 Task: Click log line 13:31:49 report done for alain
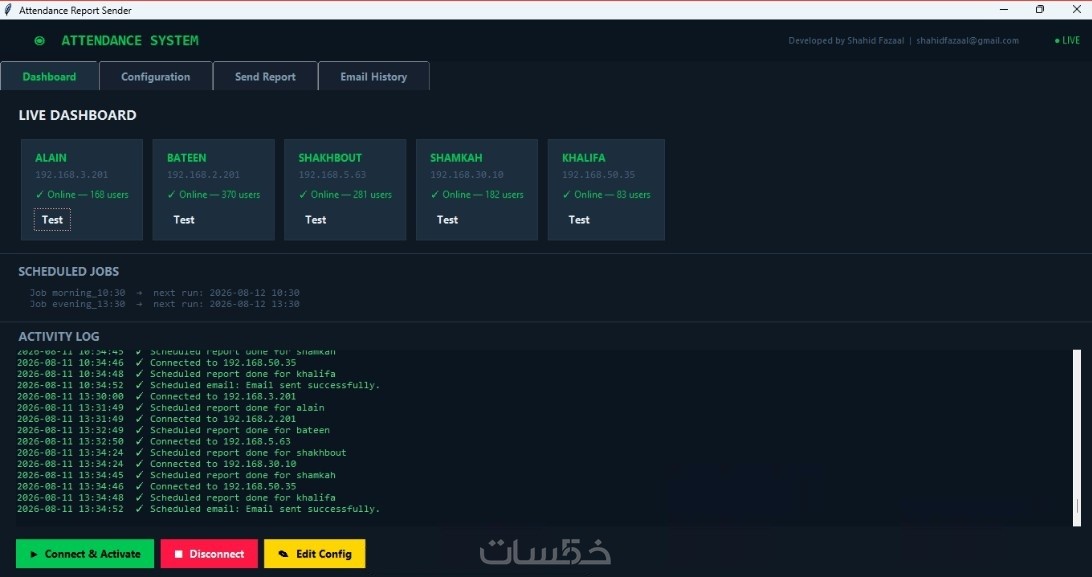pos(171,408)
